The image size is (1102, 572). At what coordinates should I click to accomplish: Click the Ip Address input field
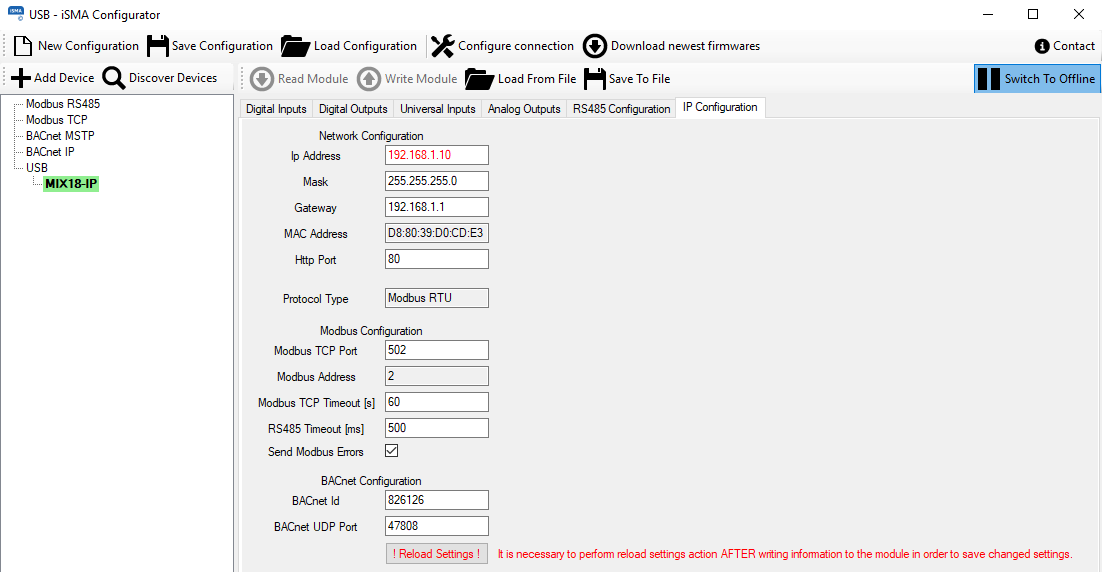[436, 155]
